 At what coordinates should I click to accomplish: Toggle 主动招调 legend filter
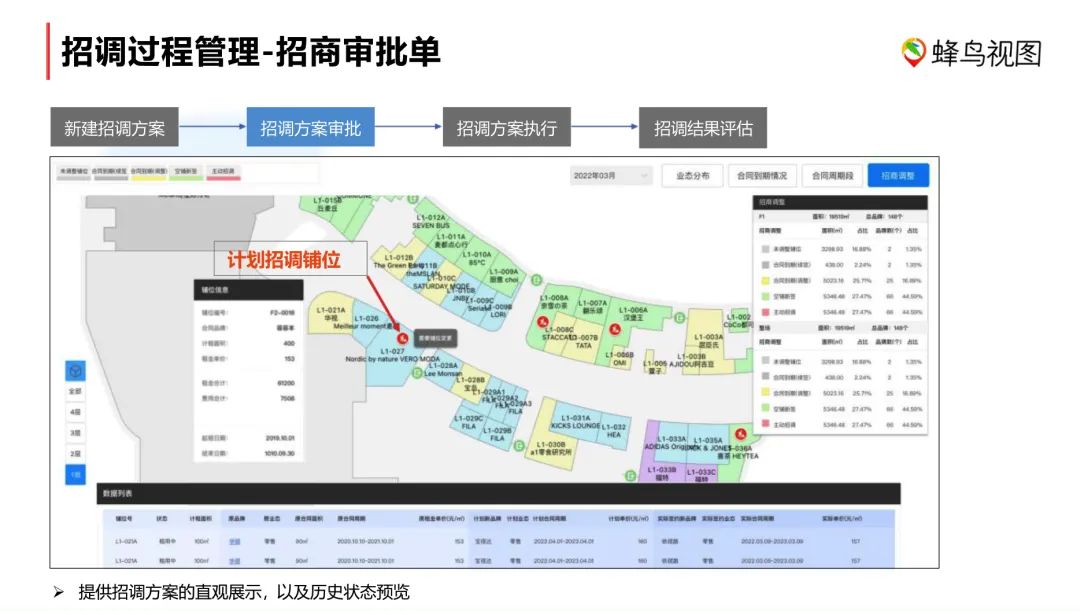(x=222, y=173)
